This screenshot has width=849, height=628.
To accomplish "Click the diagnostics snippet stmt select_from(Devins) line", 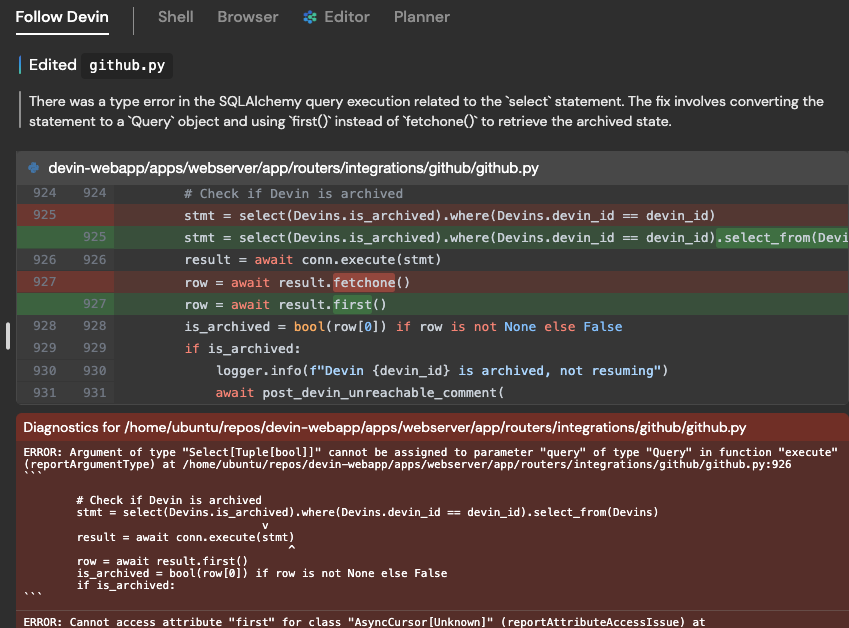I will coord(367,512).
